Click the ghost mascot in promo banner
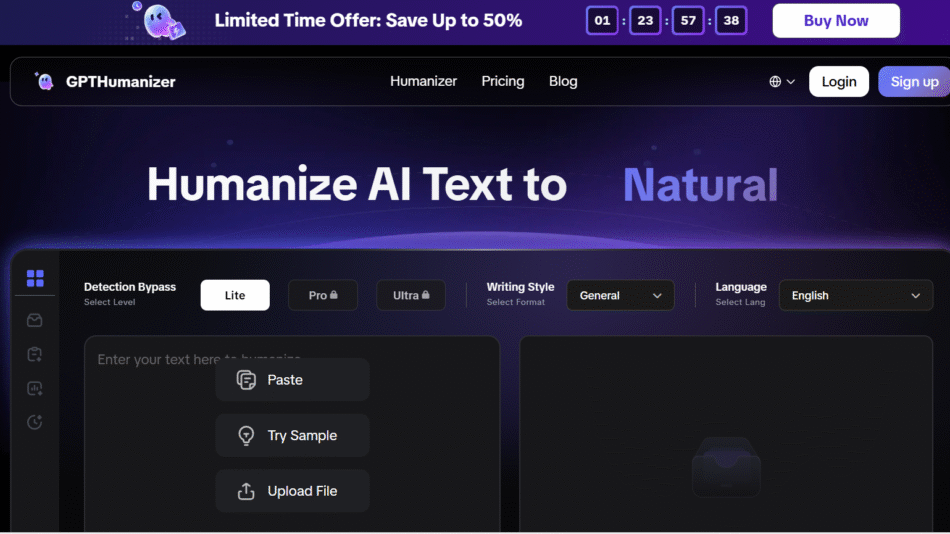The width and height of the screenshot is (950, 534). click(160, 20)
